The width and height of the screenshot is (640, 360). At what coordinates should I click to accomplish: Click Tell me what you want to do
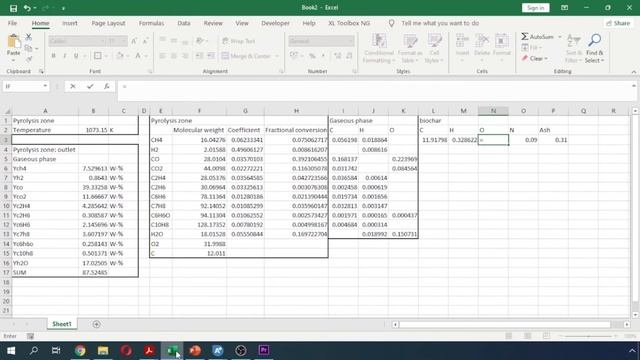pos(440,23)
